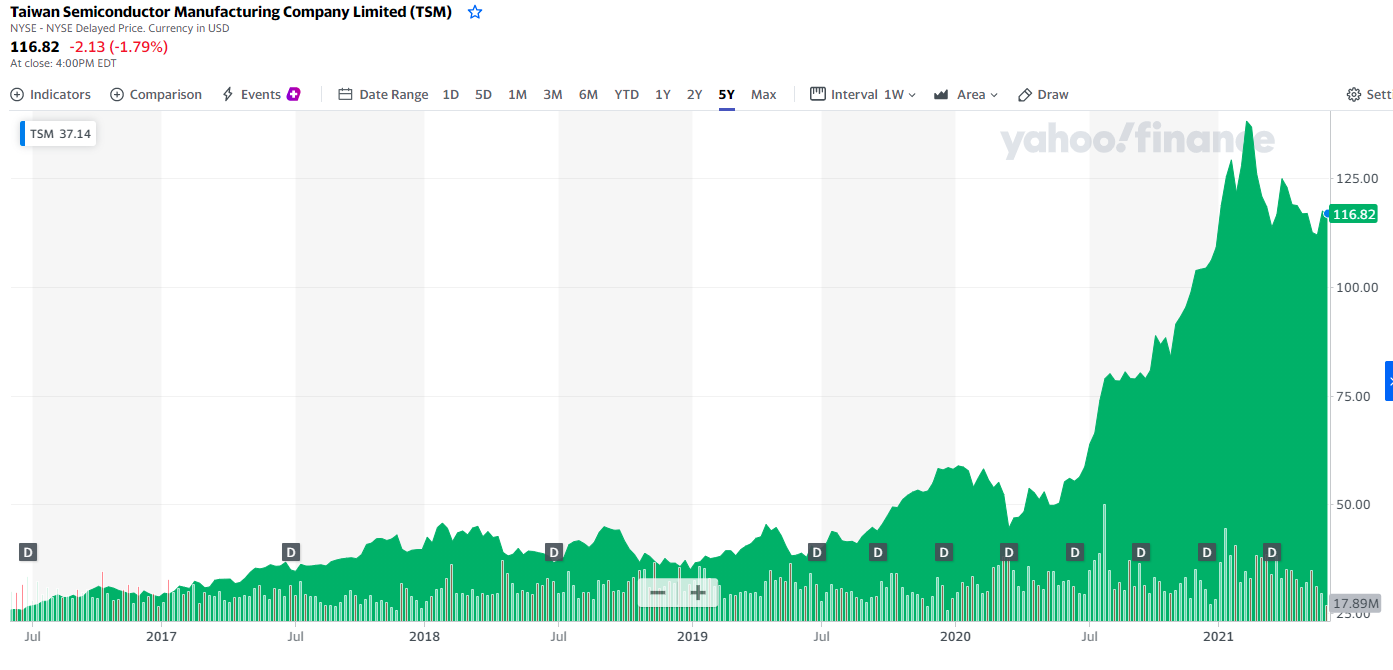Click the purple Events badge icon

294,94
